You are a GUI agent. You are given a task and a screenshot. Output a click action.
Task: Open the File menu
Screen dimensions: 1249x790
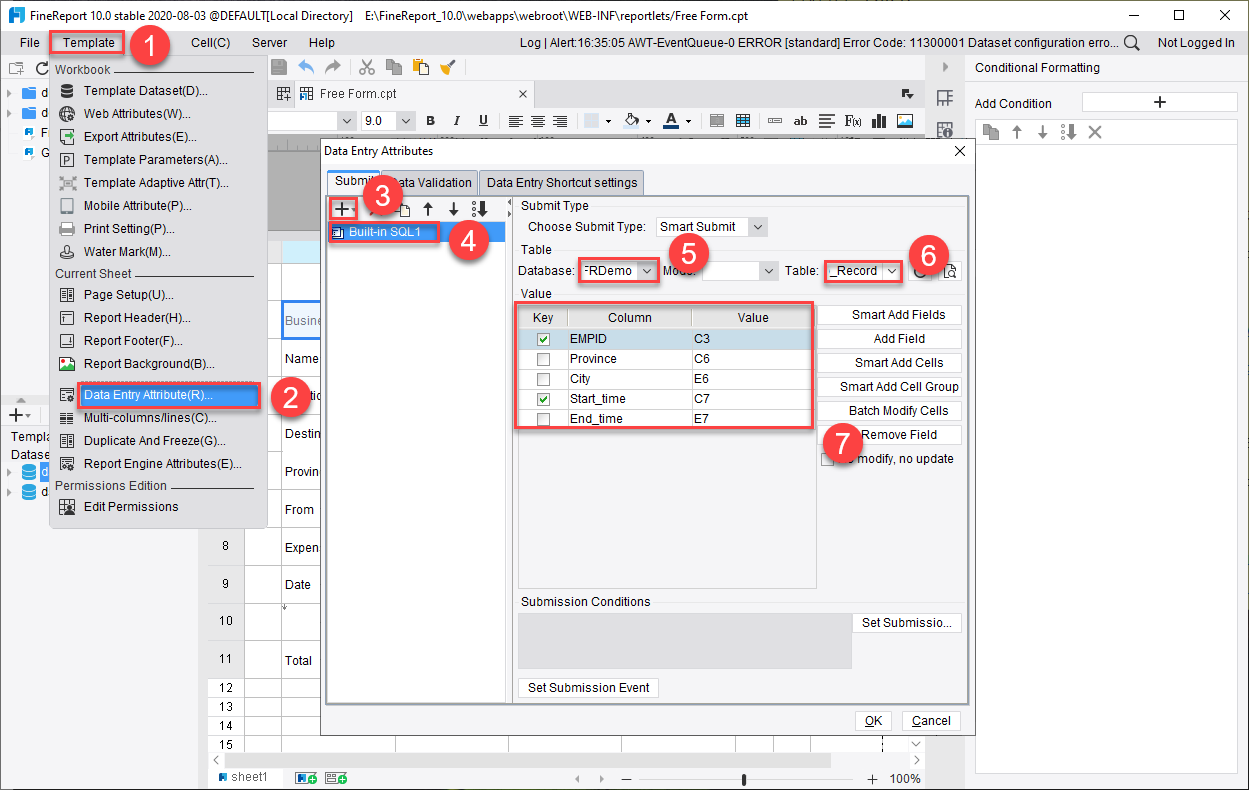click(30, 43)
